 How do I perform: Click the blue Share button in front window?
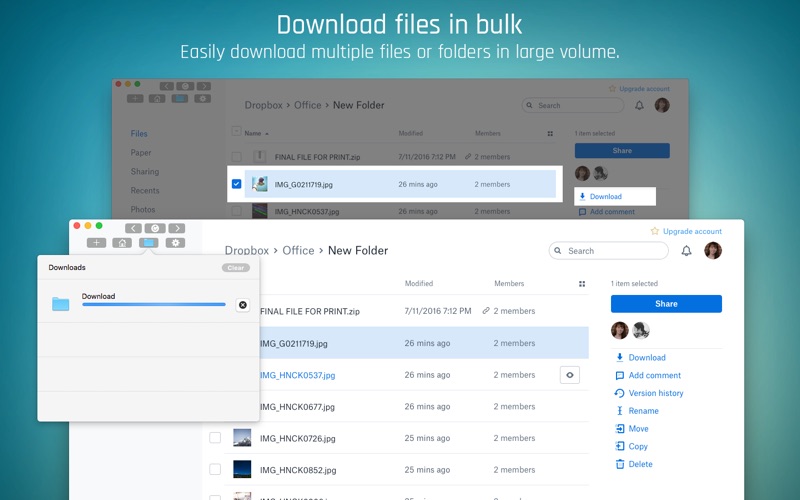click(666, 304)
